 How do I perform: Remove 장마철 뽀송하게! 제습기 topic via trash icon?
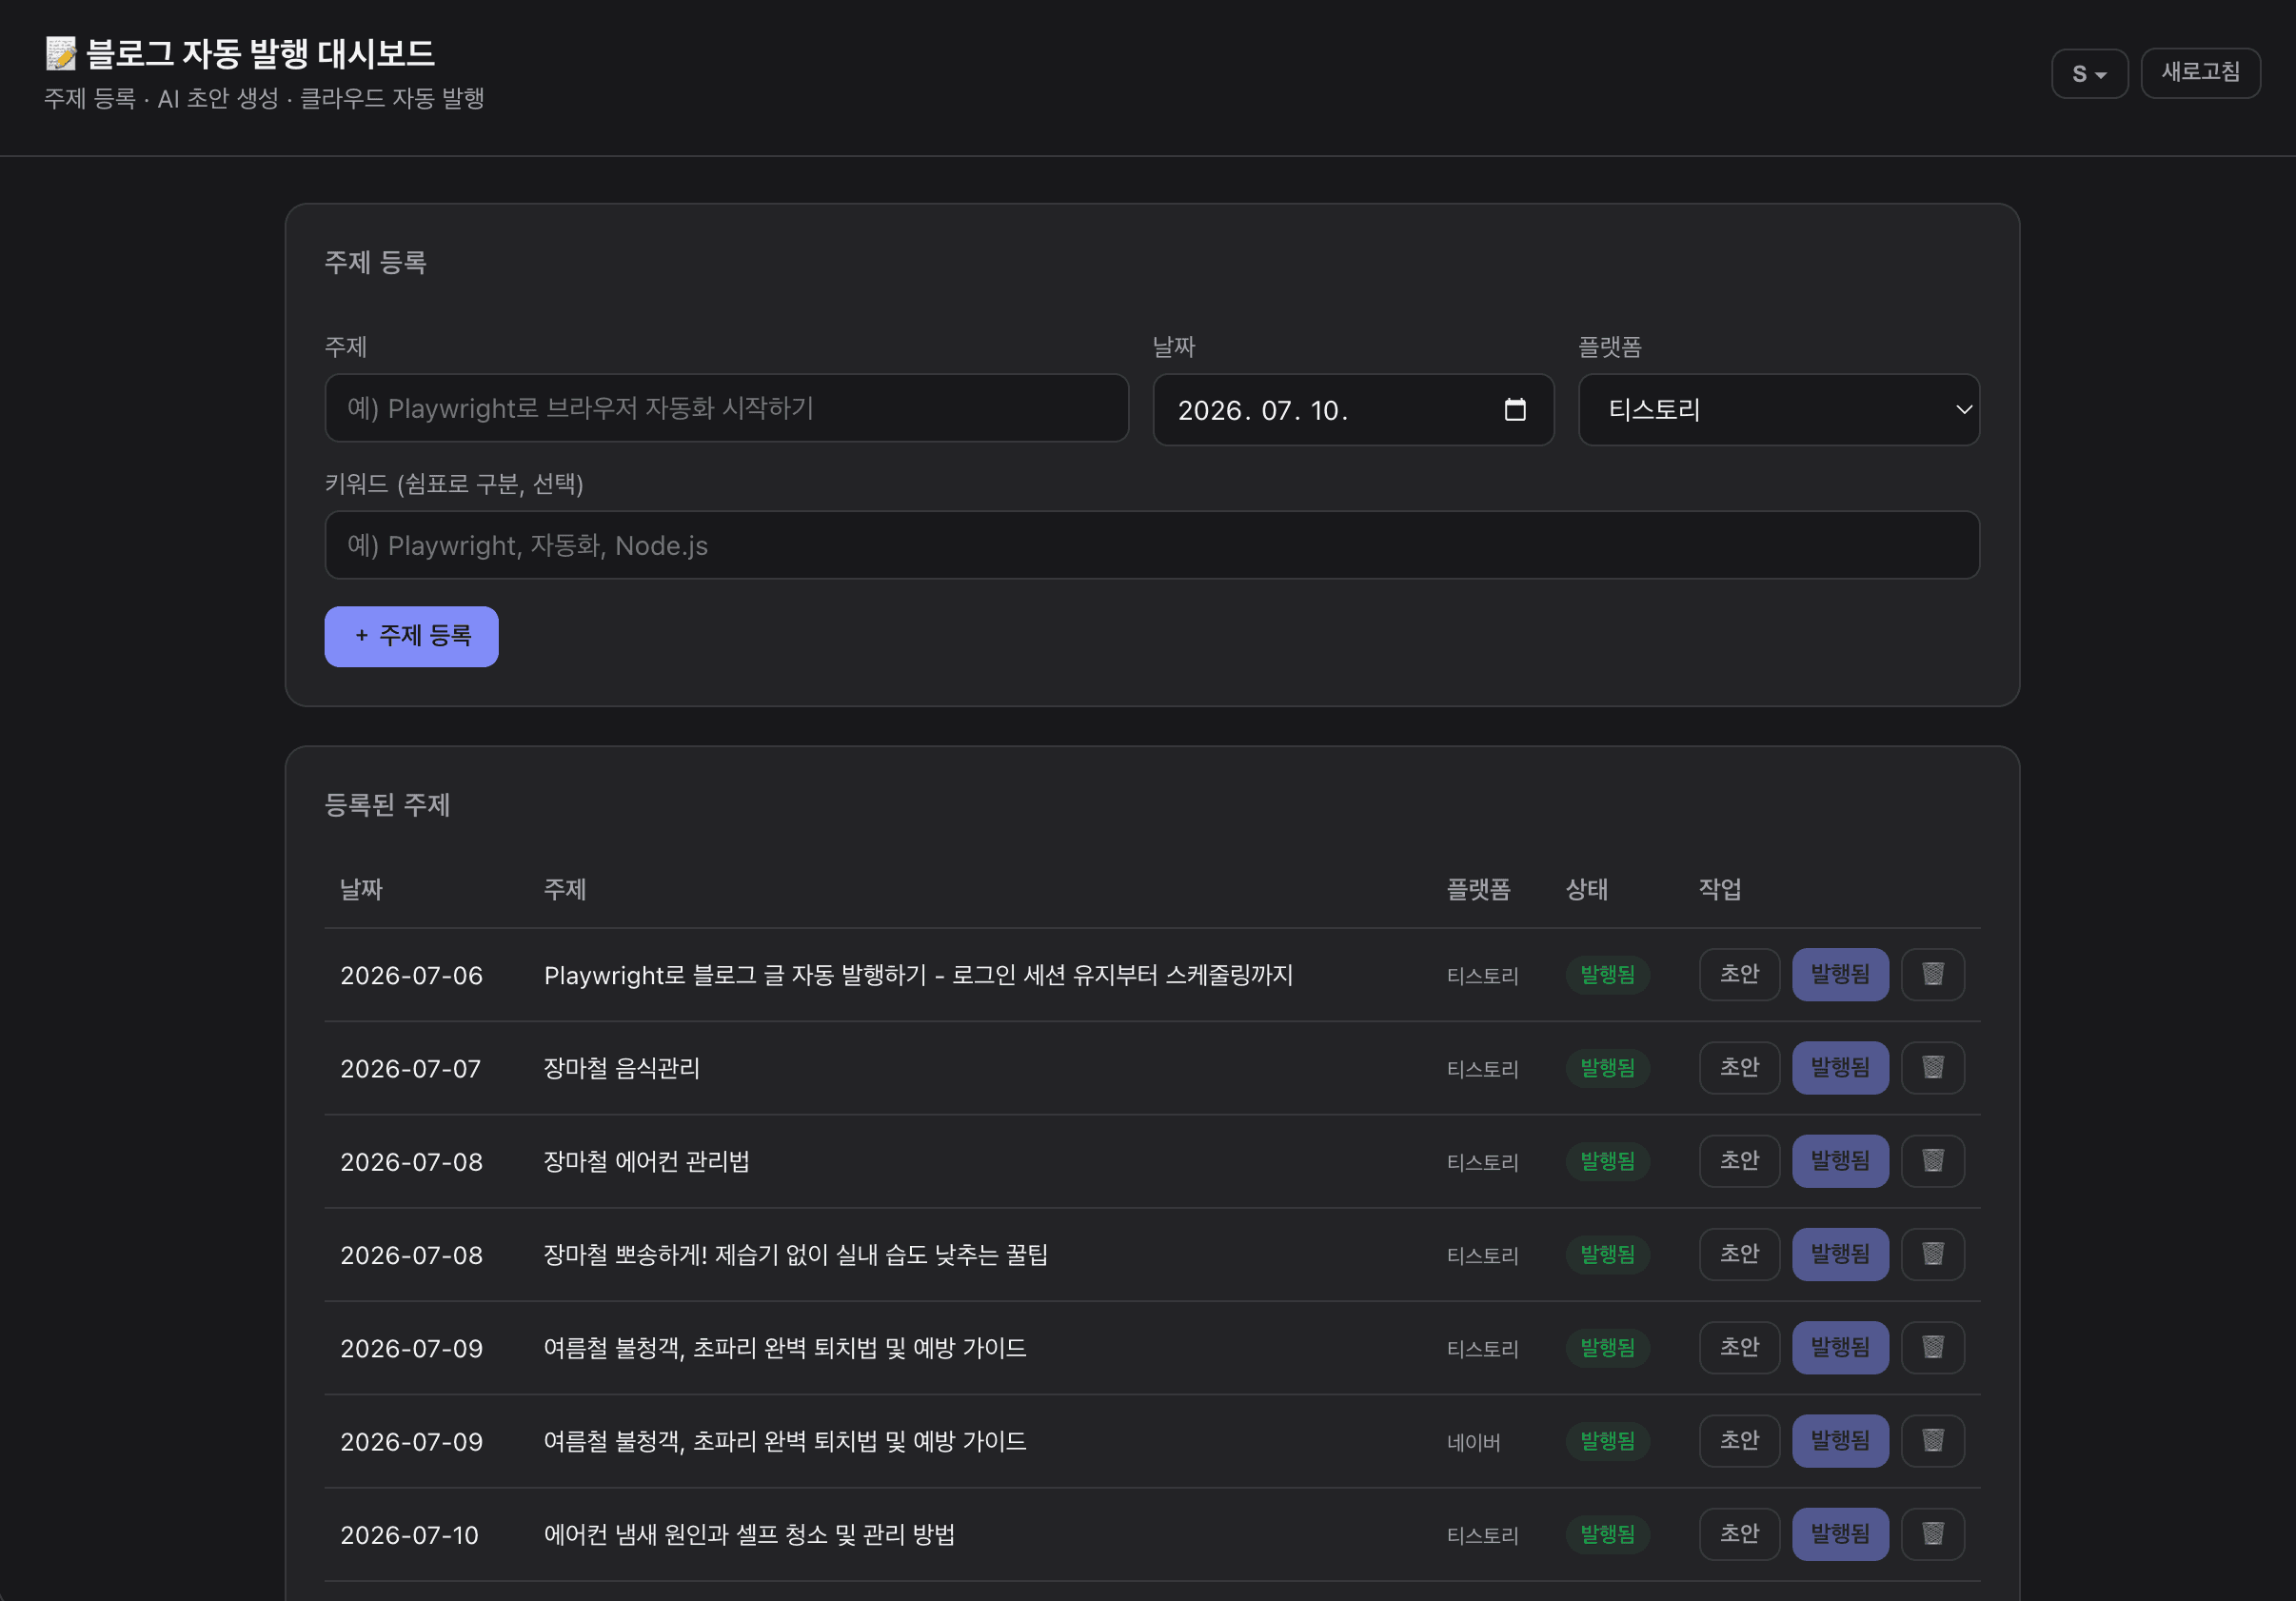click(x=1932, y=1254)
